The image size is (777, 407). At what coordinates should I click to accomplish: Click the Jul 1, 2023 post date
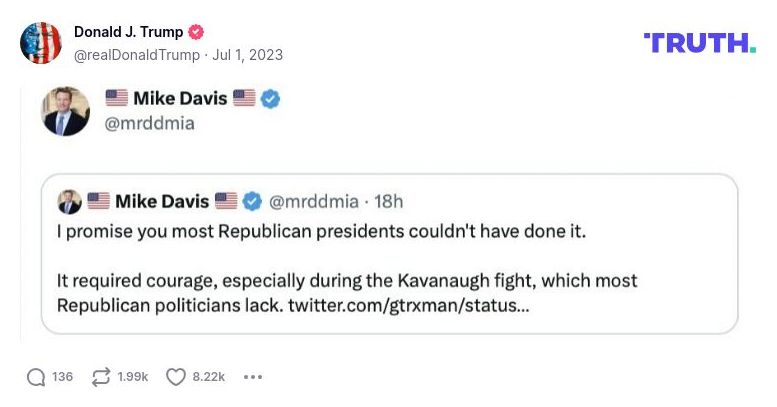coord(249,55)
